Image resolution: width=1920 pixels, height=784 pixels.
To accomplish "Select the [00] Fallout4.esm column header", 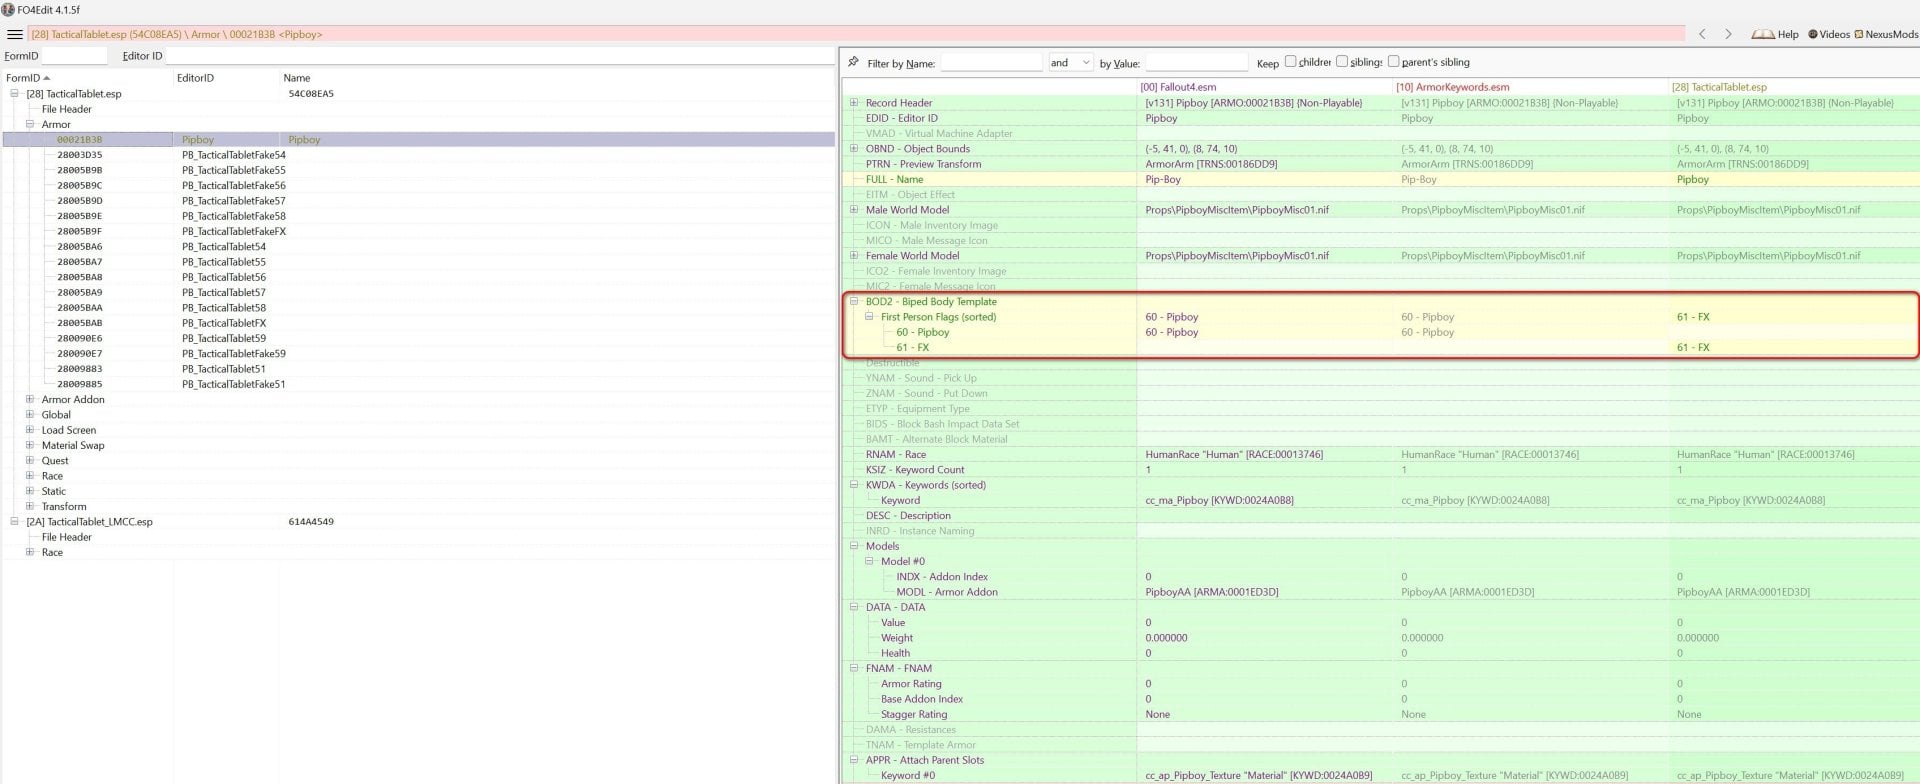I will point(1178,87).
